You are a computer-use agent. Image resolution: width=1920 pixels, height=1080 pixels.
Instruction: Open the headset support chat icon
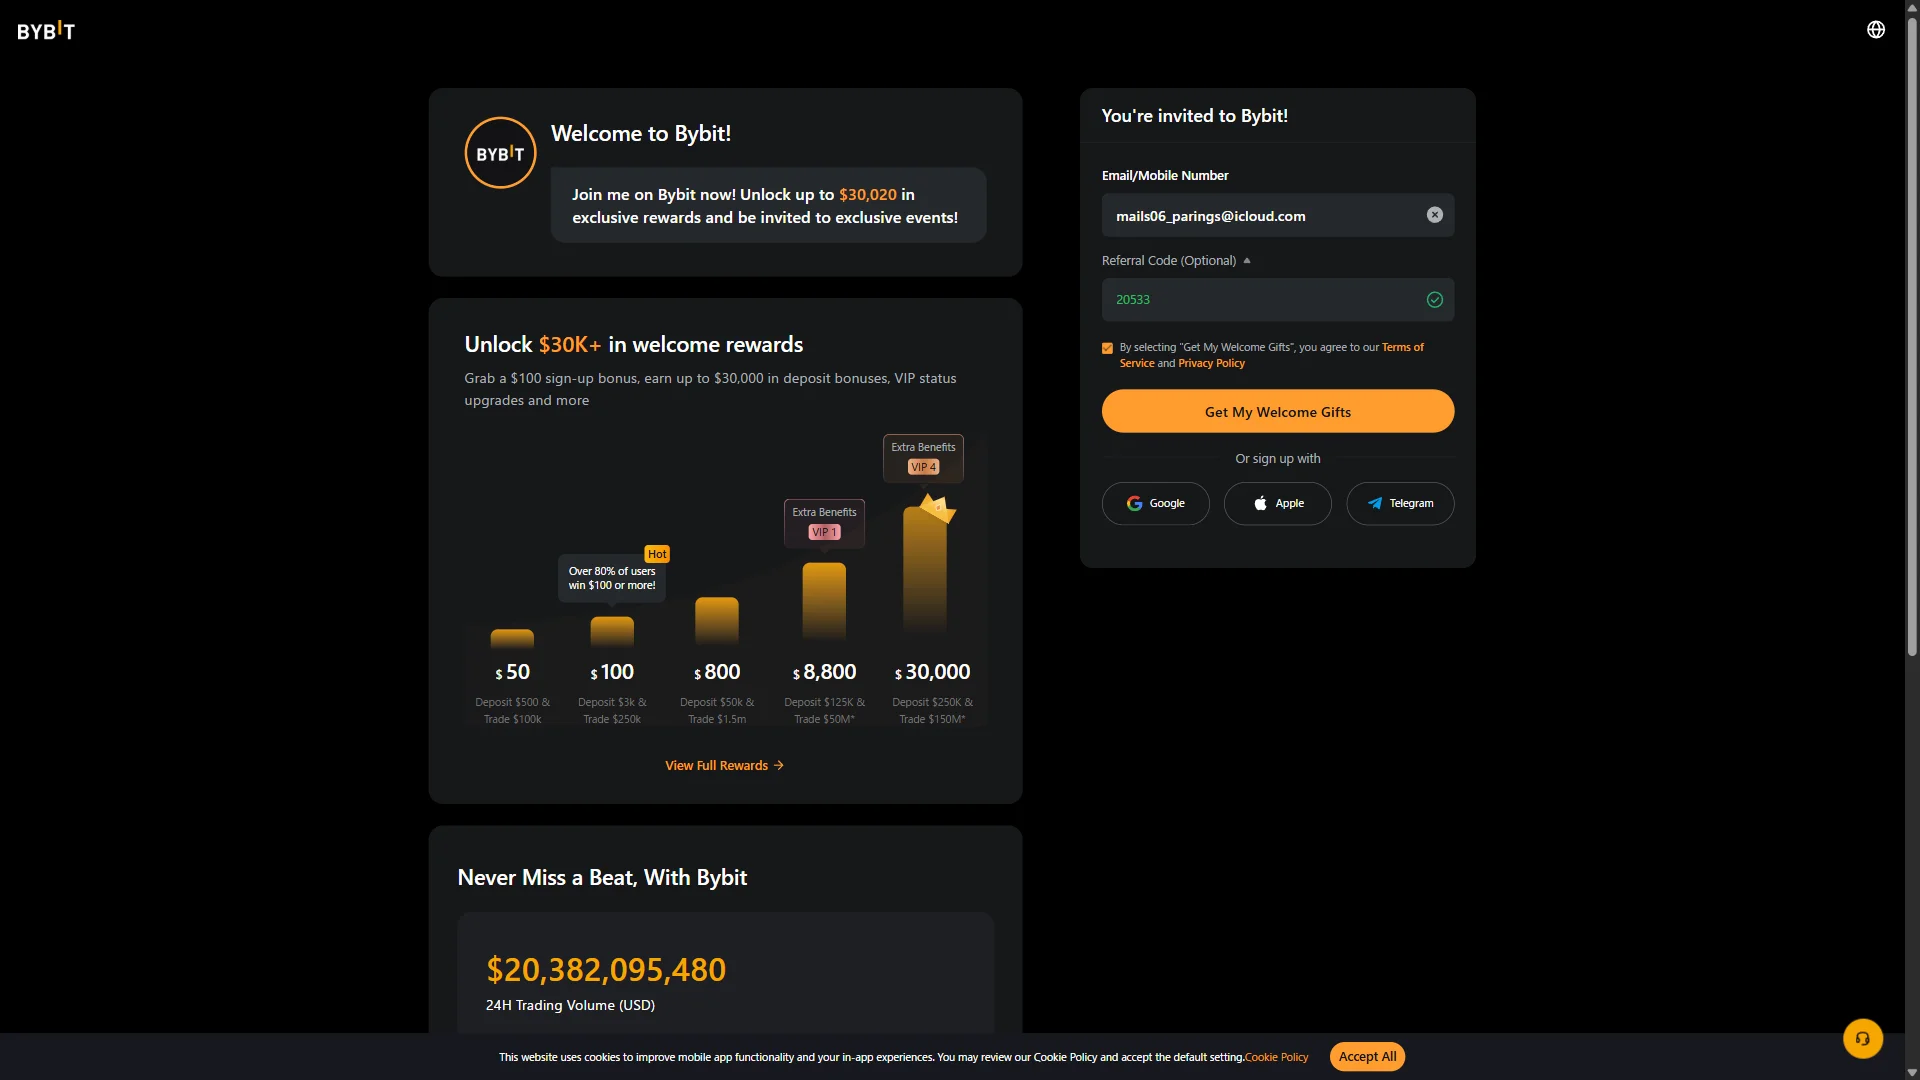point(1863,1039)
